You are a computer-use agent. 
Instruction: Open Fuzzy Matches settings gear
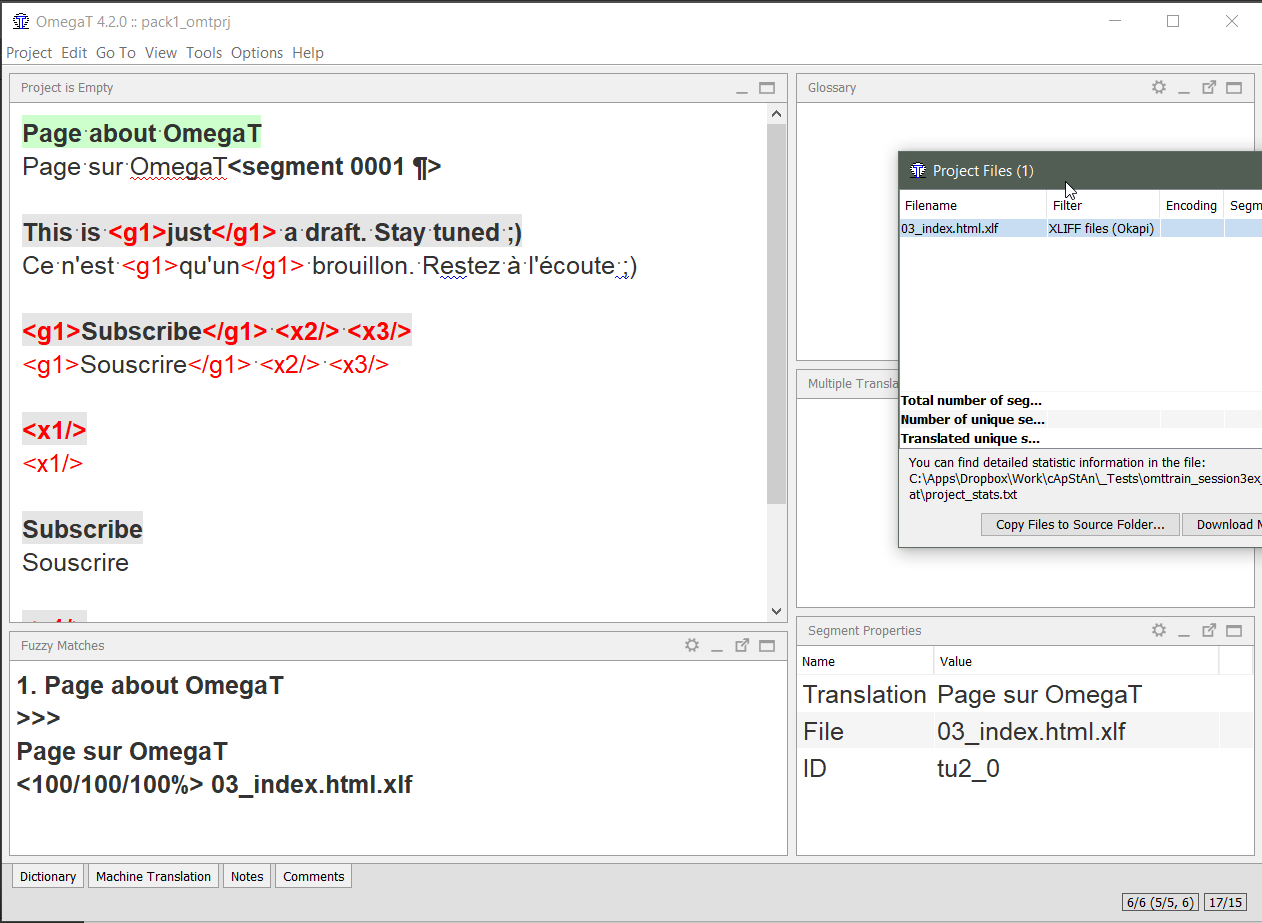pos(692,645)
